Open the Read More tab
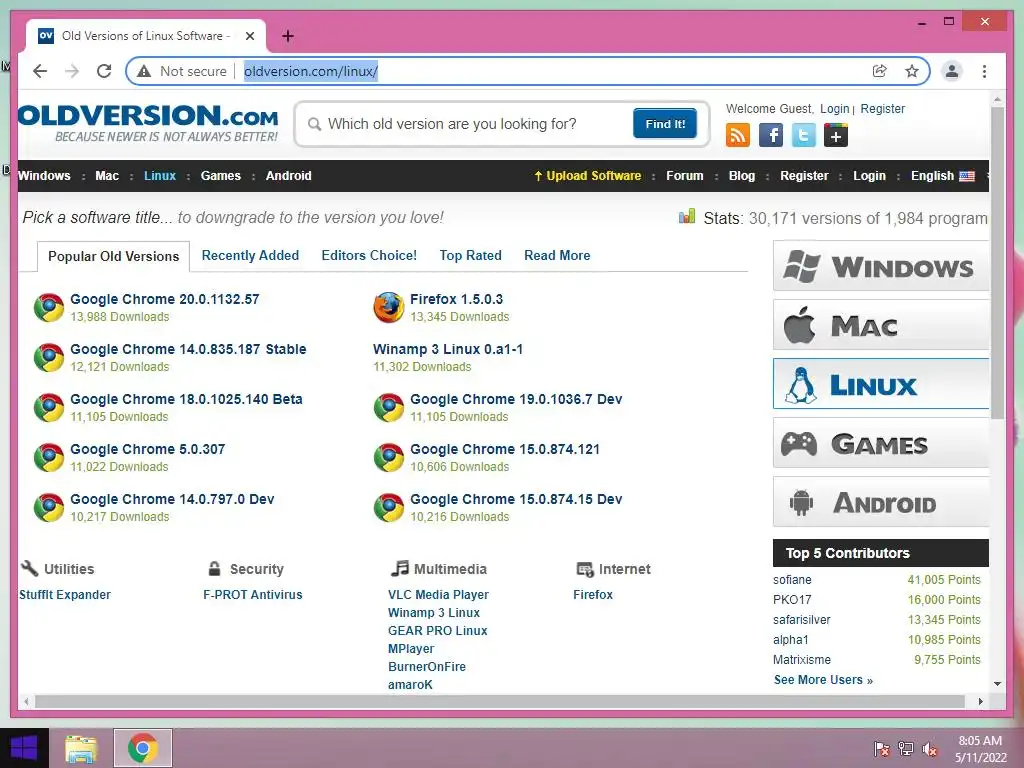 [557, 255]
